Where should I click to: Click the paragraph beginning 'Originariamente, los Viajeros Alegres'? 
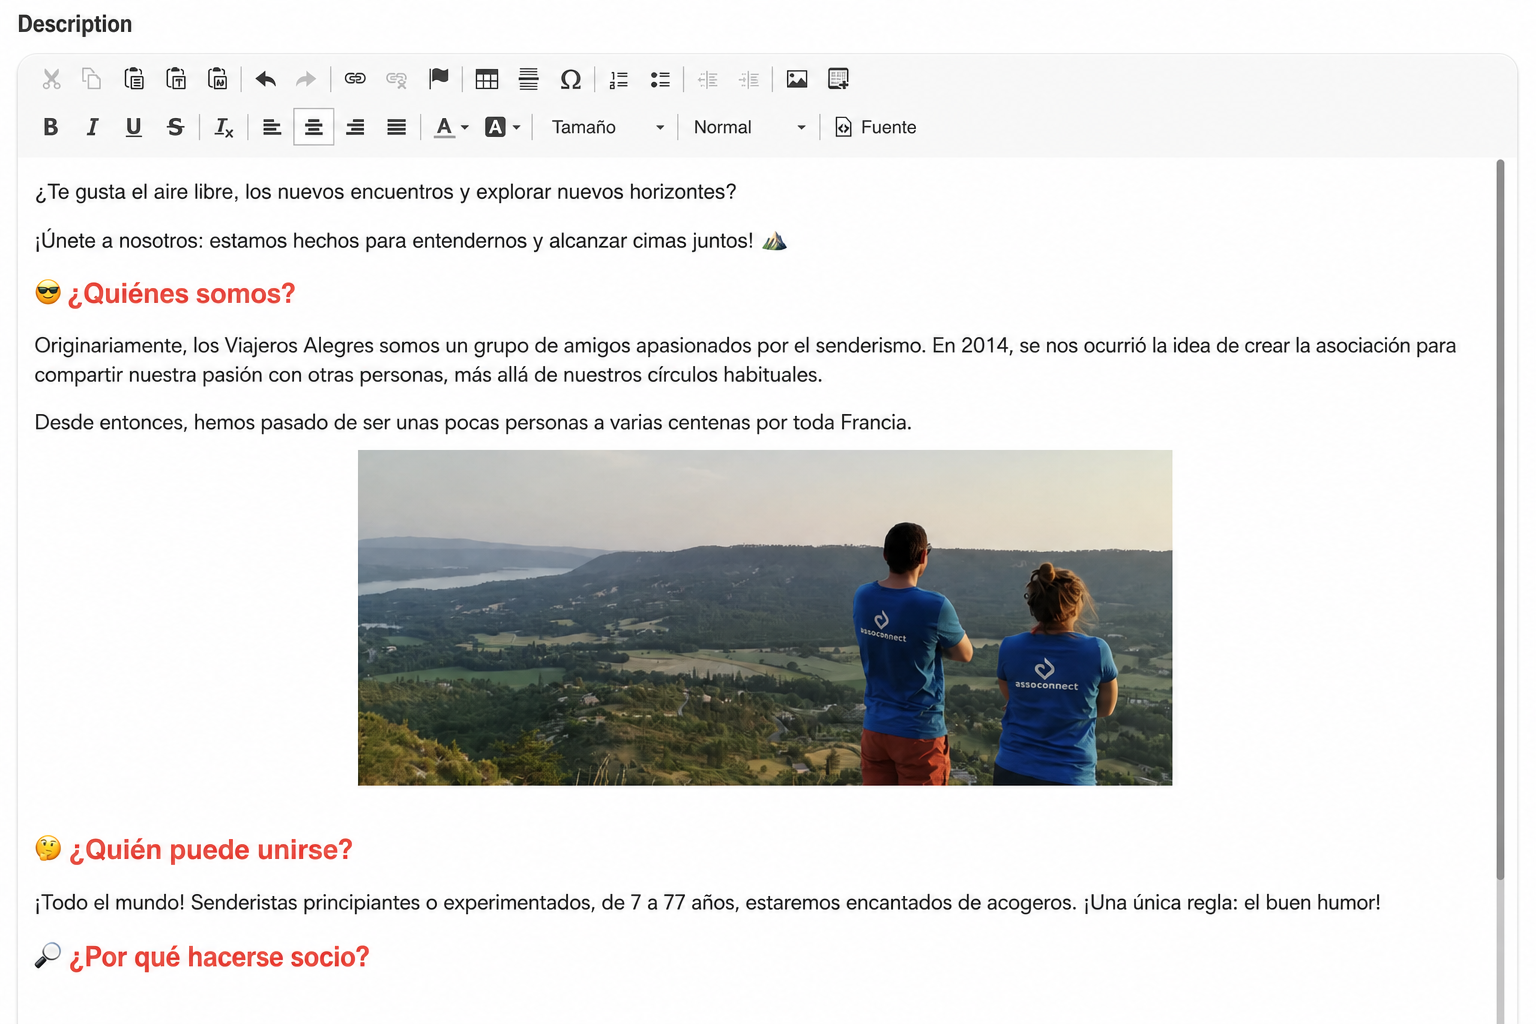(x=746, y=360)
